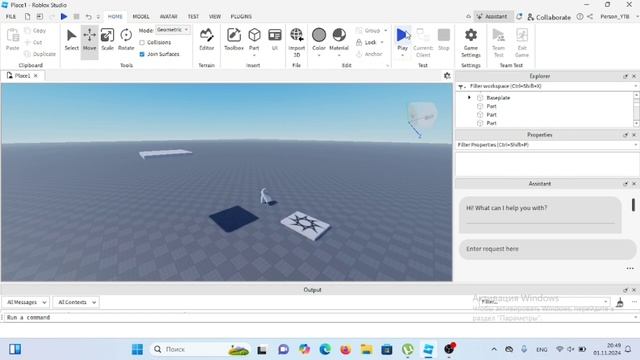Select Baseplate in Explorer
Viewport: 640px width, 360px height.
[x=498, y=98]
